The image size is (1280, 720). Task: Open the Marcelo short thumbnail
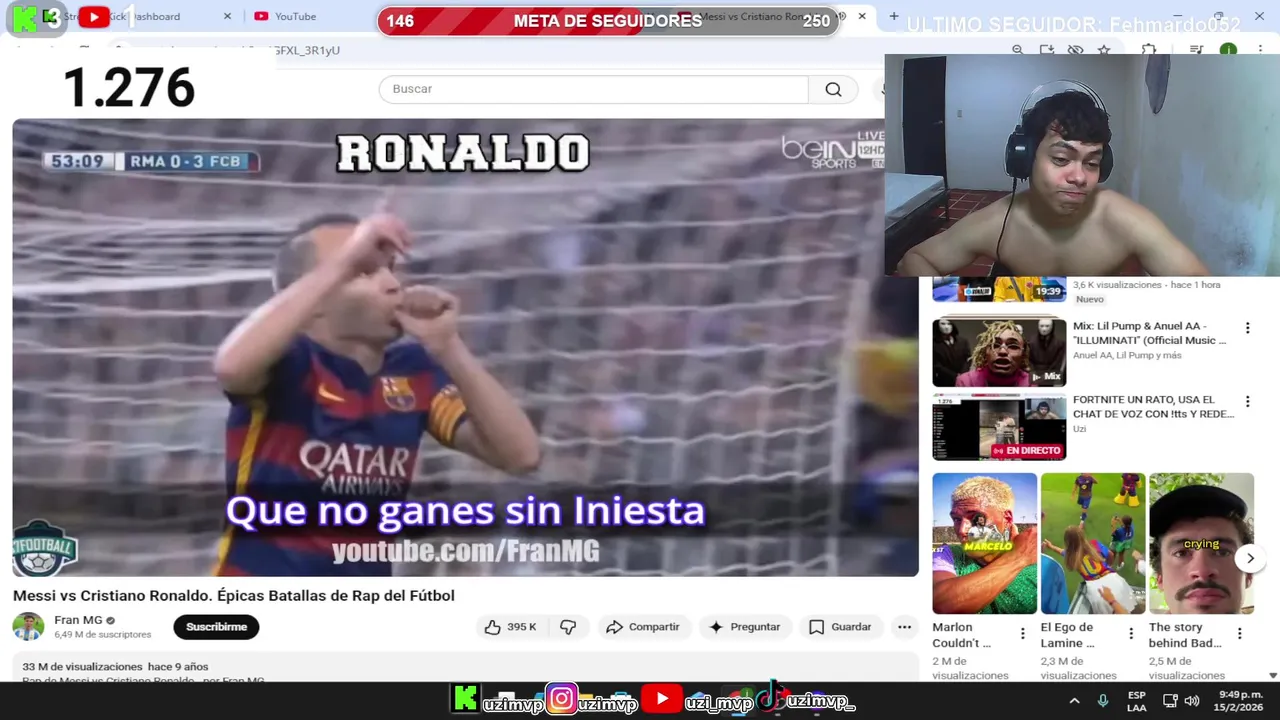pyautogui.click(x=984, y=543)
